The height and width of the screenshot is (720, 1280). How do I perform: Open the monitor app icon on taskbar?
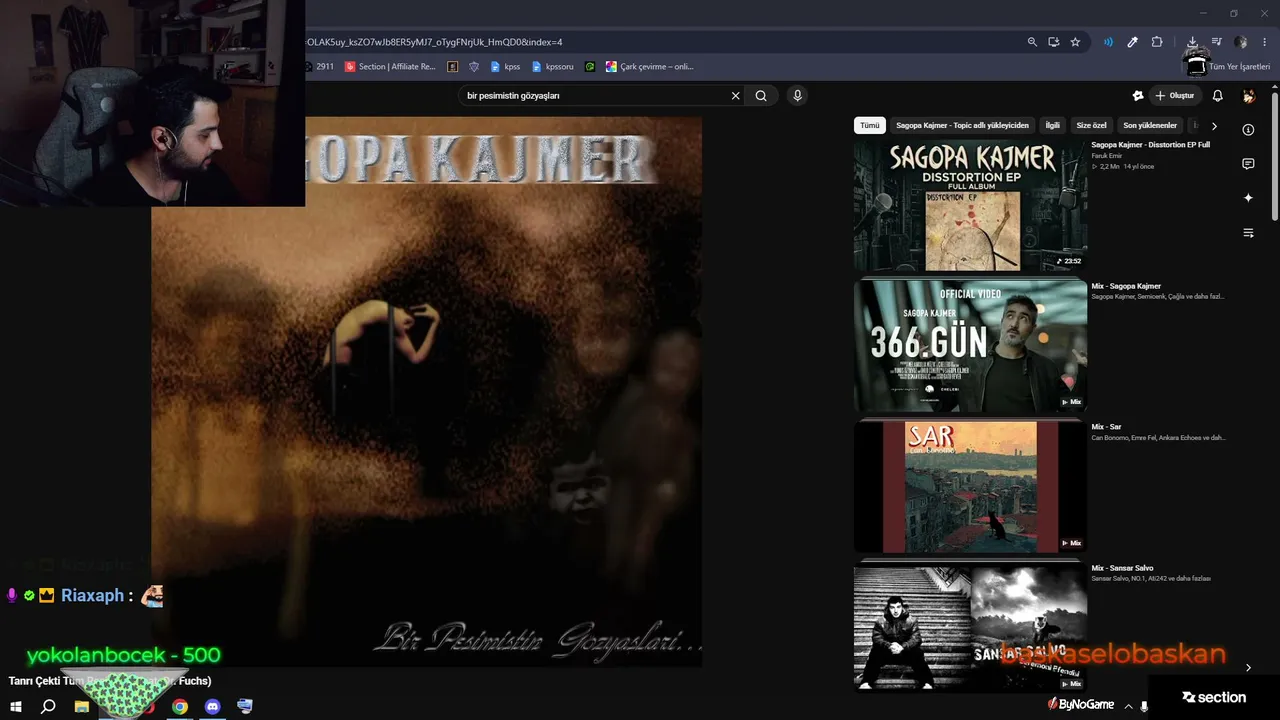coord(245,706)
